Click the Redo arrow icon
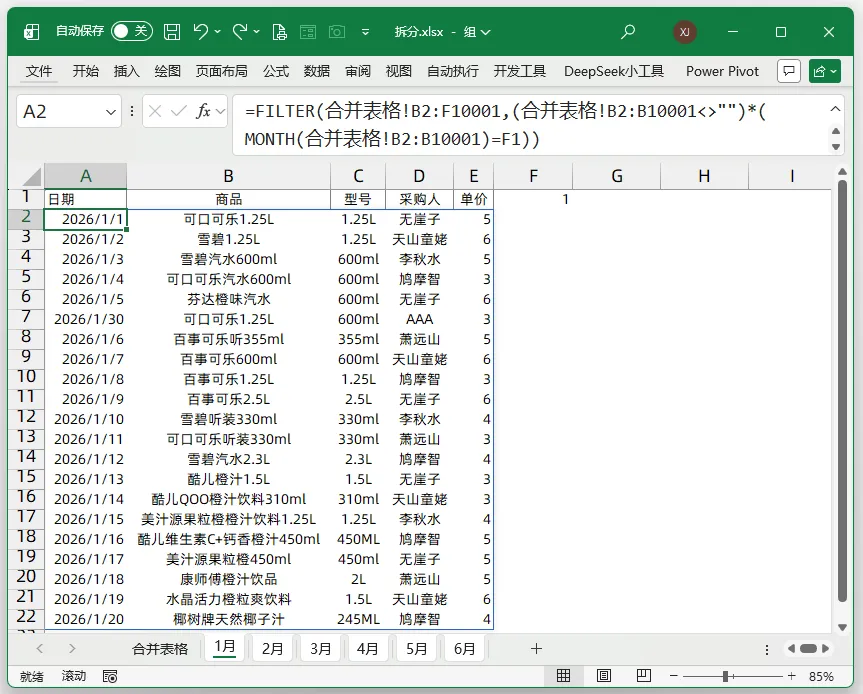This screenshot has height=694, width=863. (x=240, y=32)
